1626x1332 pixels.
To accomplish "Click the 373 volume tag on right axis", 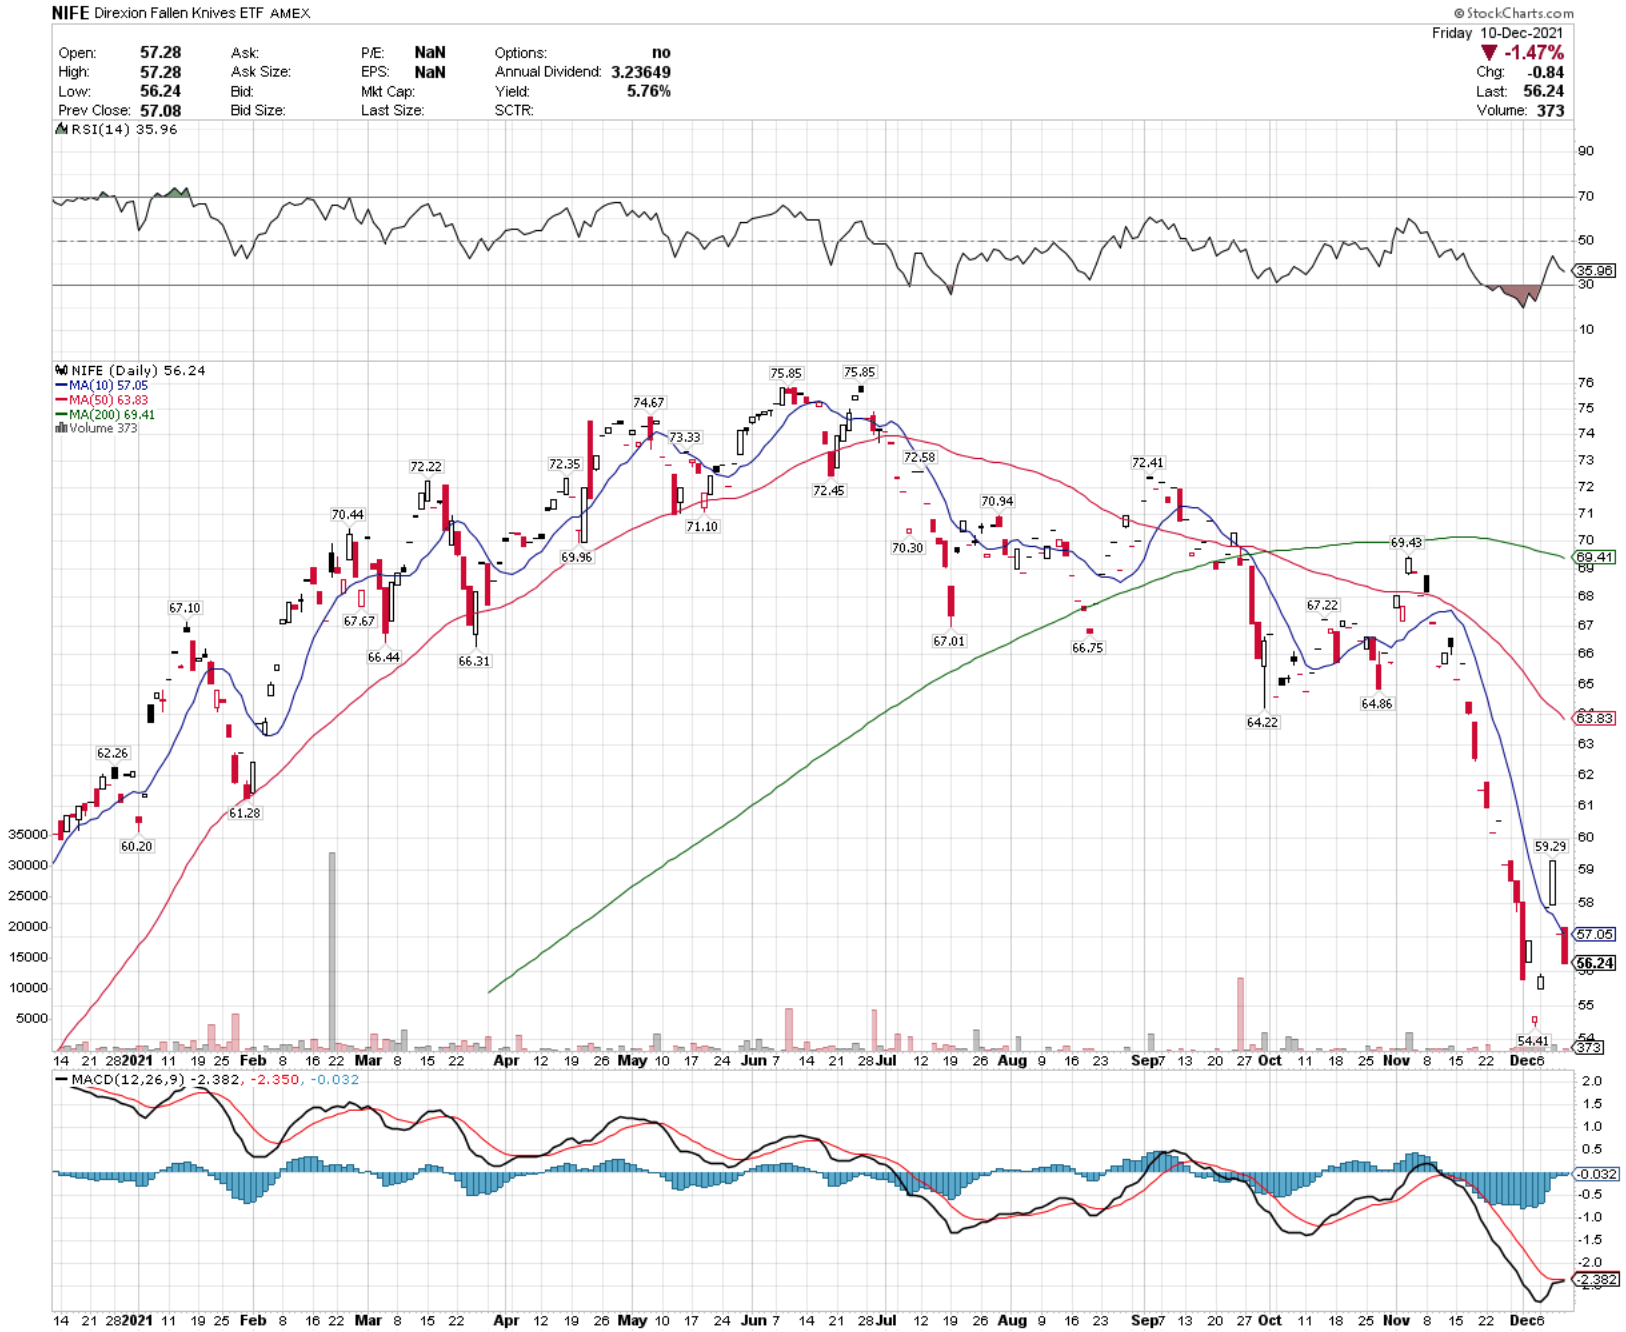I will pyautogui.click(x=1588, y=1047).
